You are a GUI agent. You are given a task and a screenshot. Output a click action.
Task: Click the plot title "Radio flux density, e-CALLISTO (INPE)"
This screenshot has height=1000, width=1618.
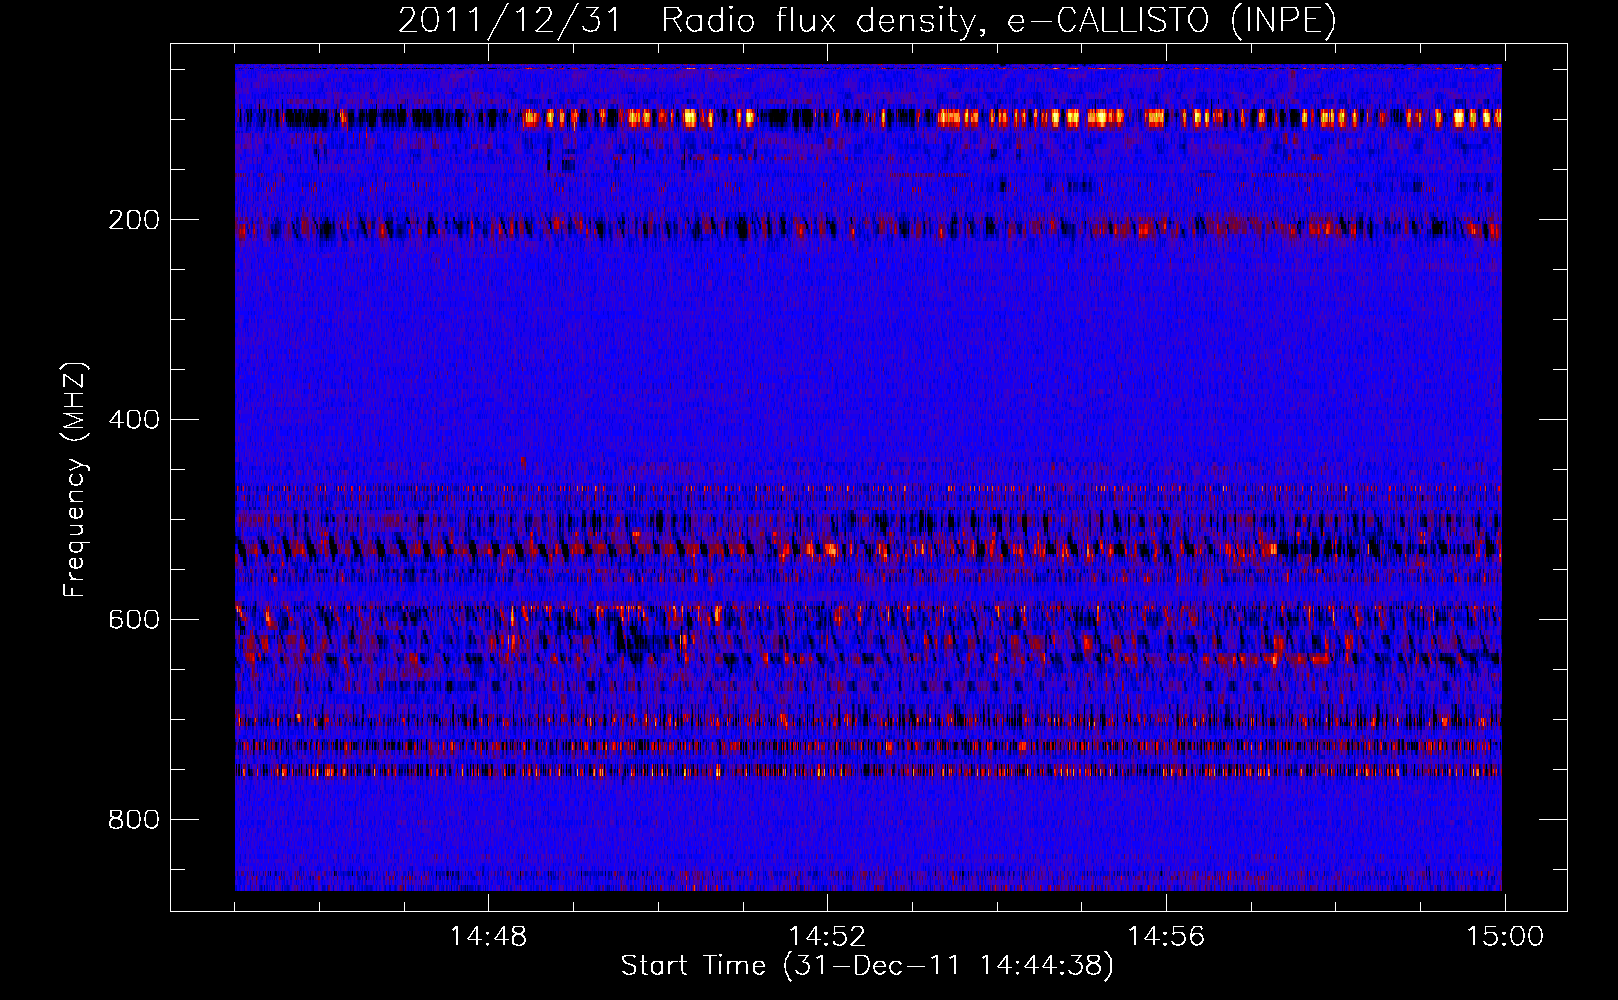(x=998, y=21)
